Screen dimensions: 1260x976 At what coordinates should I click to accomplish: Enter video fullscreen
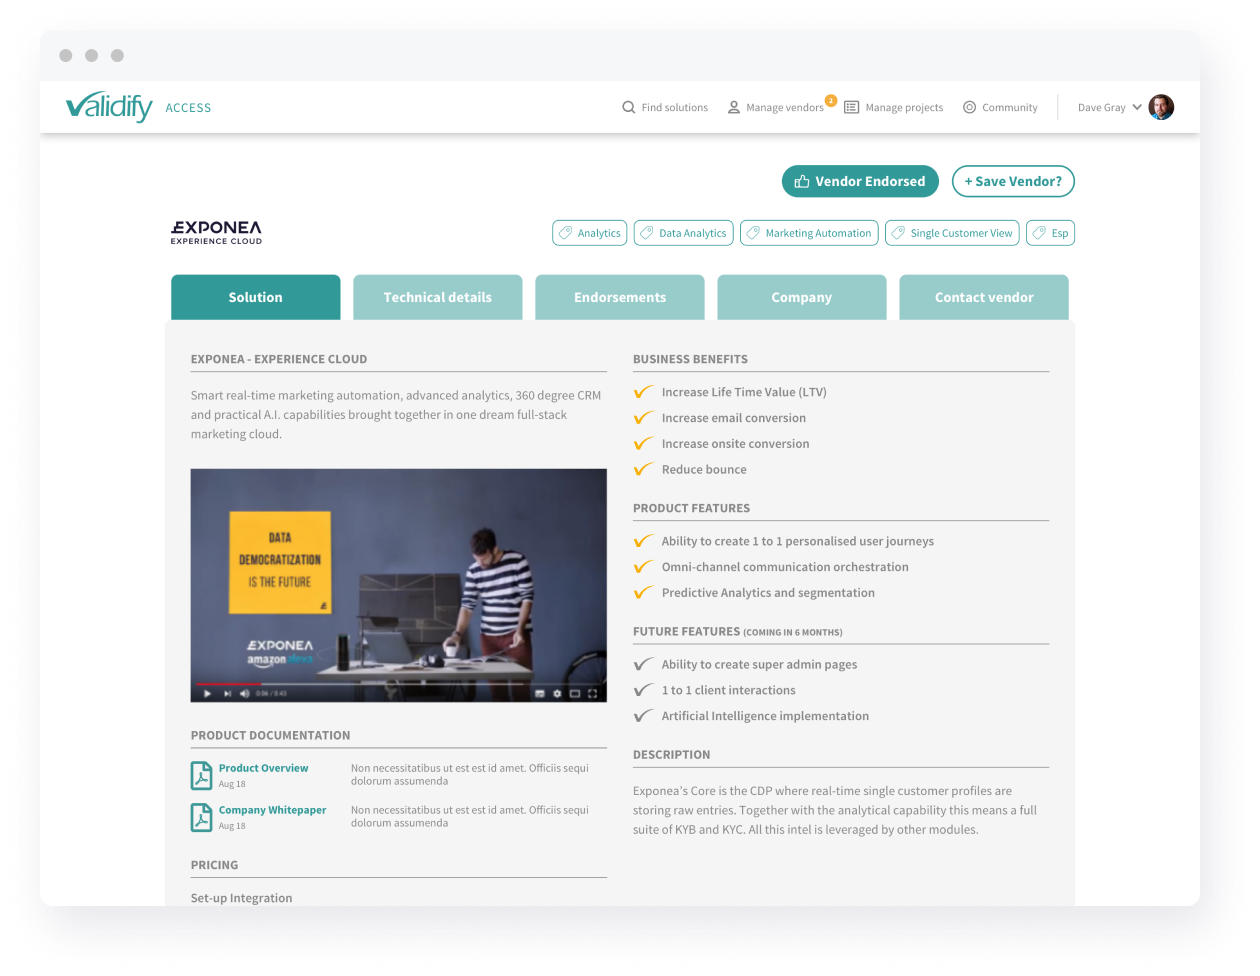click(x=593, y=694)
